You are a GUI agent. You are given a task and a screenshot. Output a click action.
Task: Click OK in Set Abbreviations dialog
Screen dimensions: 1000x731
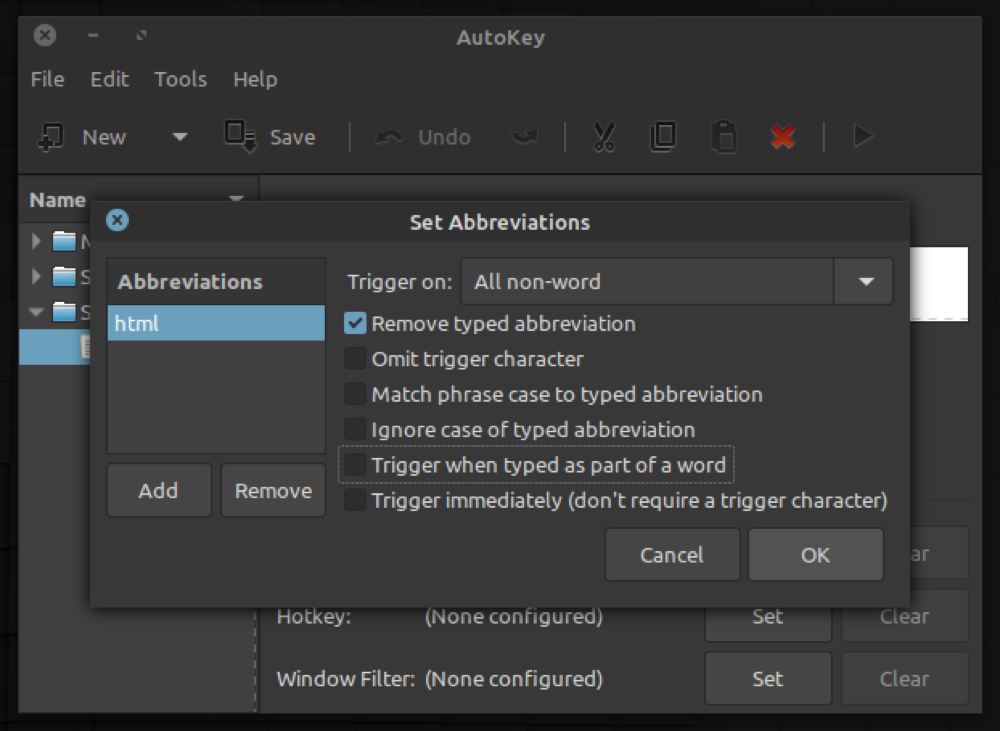coord(816,554)
